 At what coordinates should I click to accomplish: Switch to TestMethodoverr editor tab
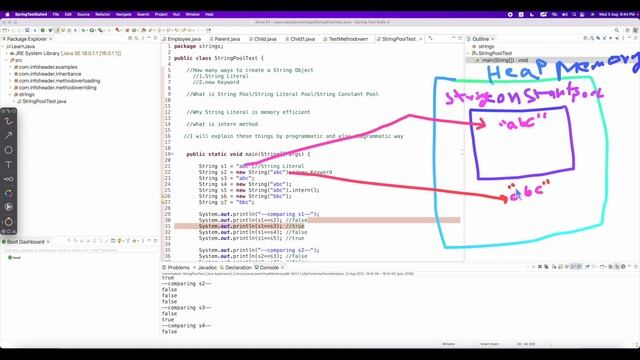pos(345,39)
